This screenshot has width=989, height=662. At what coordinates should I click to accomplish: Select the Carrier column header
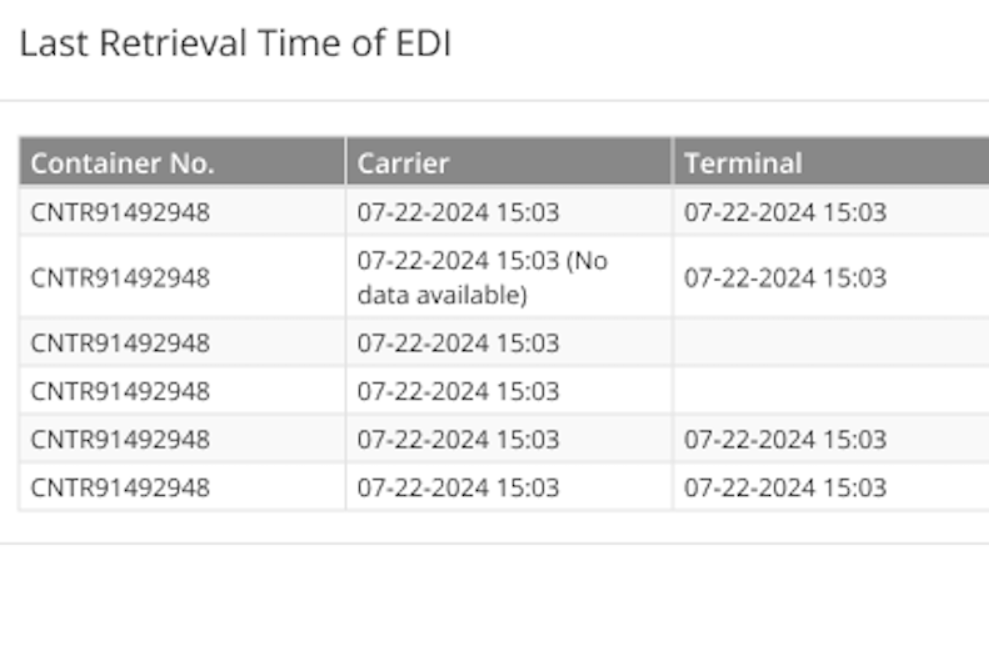tap(404, 163)
